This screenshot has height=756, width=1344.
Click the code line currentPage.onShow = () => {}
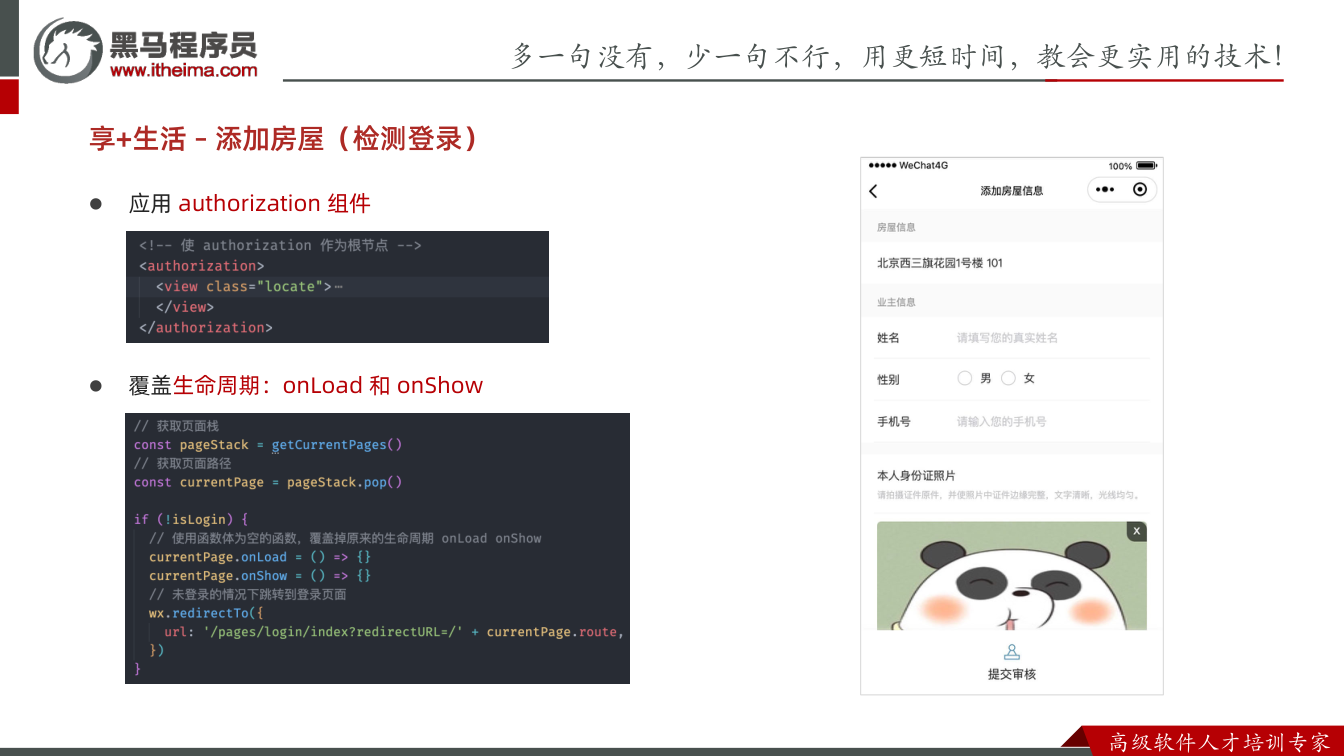tap(260, 576)
